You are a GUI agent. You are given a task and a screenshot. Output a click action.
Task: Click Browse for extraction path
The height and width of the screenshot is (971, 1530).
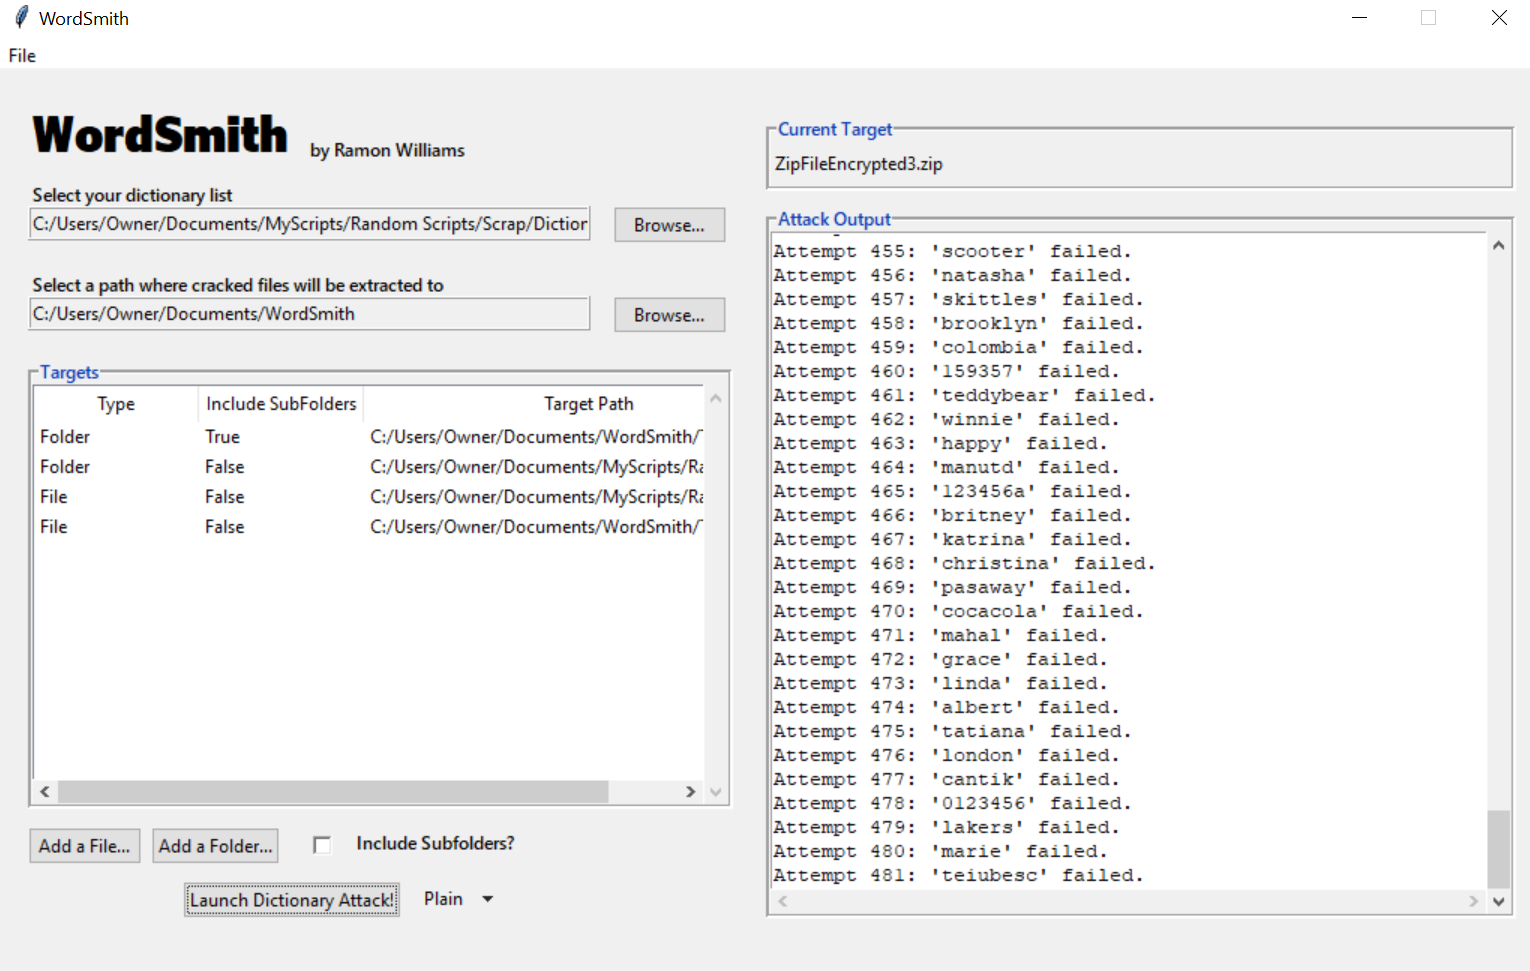click(x=669, y=315)
